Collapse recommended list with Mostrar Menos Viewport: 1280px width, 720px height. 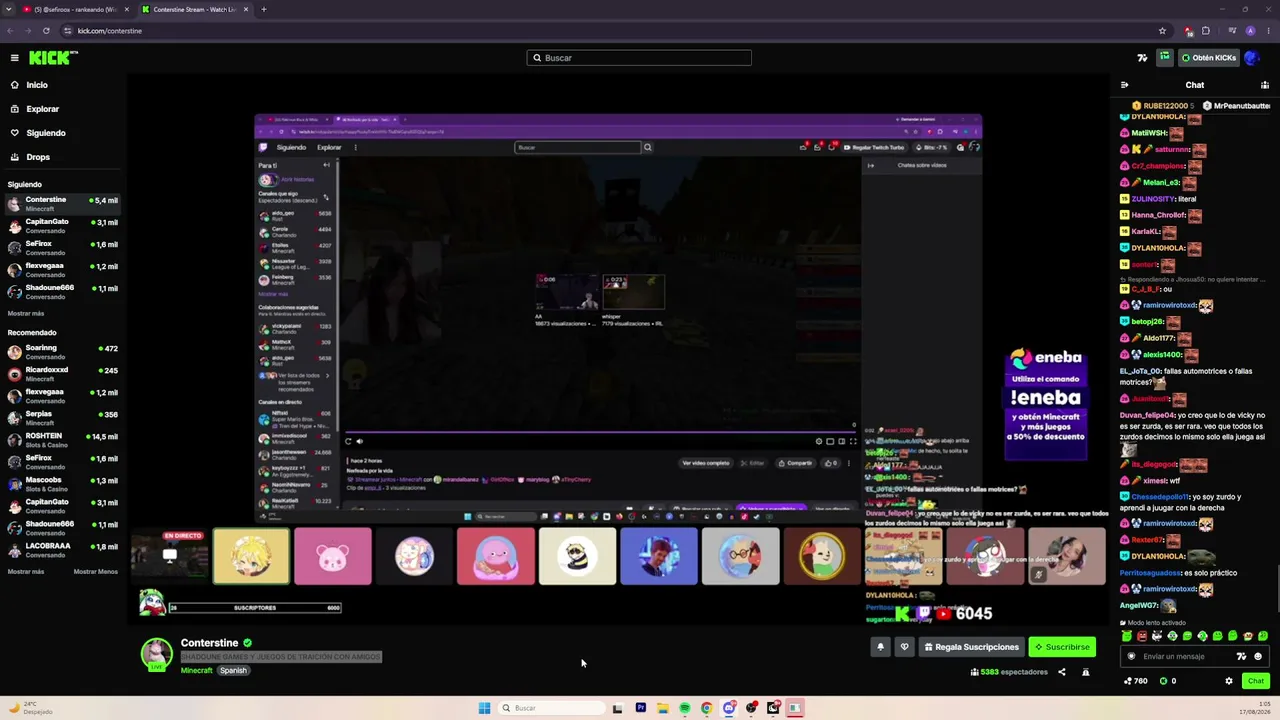point(96,572)
